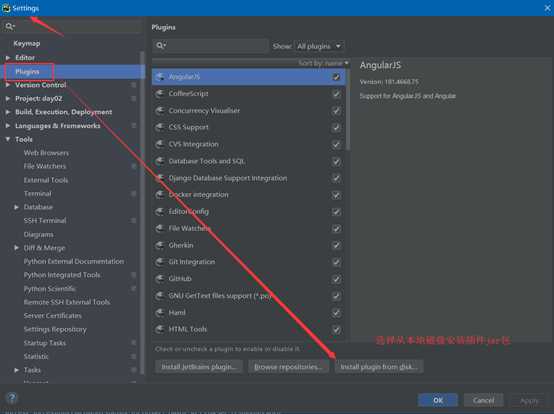Click the settings tree vertical scrollbar
Image resolution: width=554 pixels, height=414 pixels.
click(142, 212)
